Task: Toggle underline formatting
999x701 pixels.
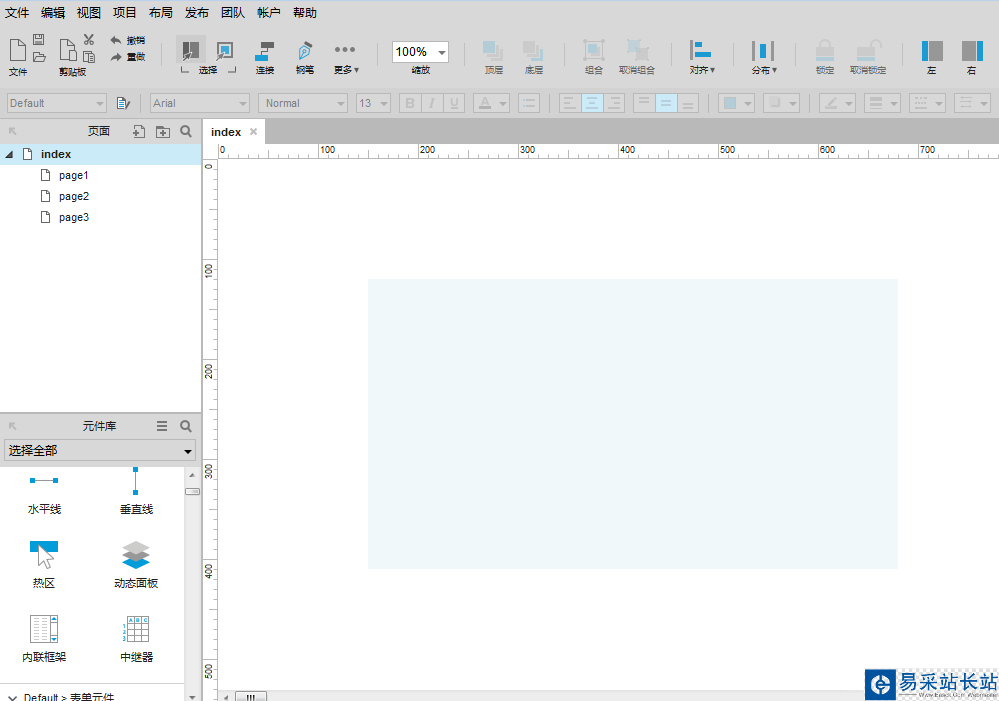Action: pyautogui.click(x=454, y=103)
